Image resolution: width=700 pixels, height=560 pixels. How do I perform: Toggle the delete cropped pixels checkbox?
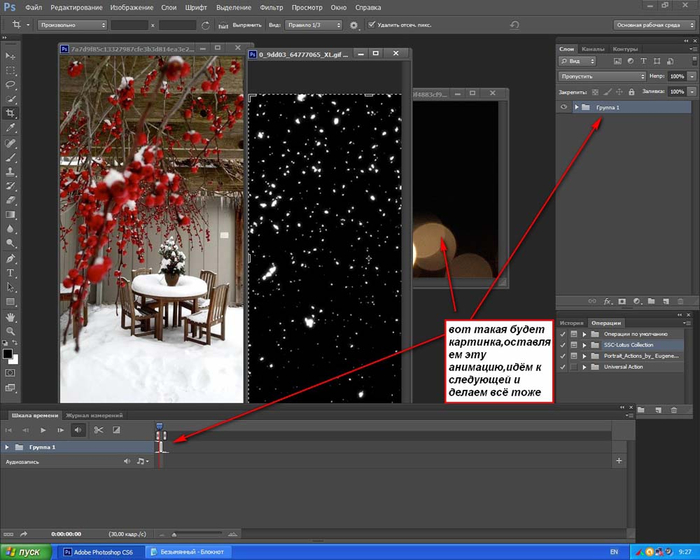point(371,25)
